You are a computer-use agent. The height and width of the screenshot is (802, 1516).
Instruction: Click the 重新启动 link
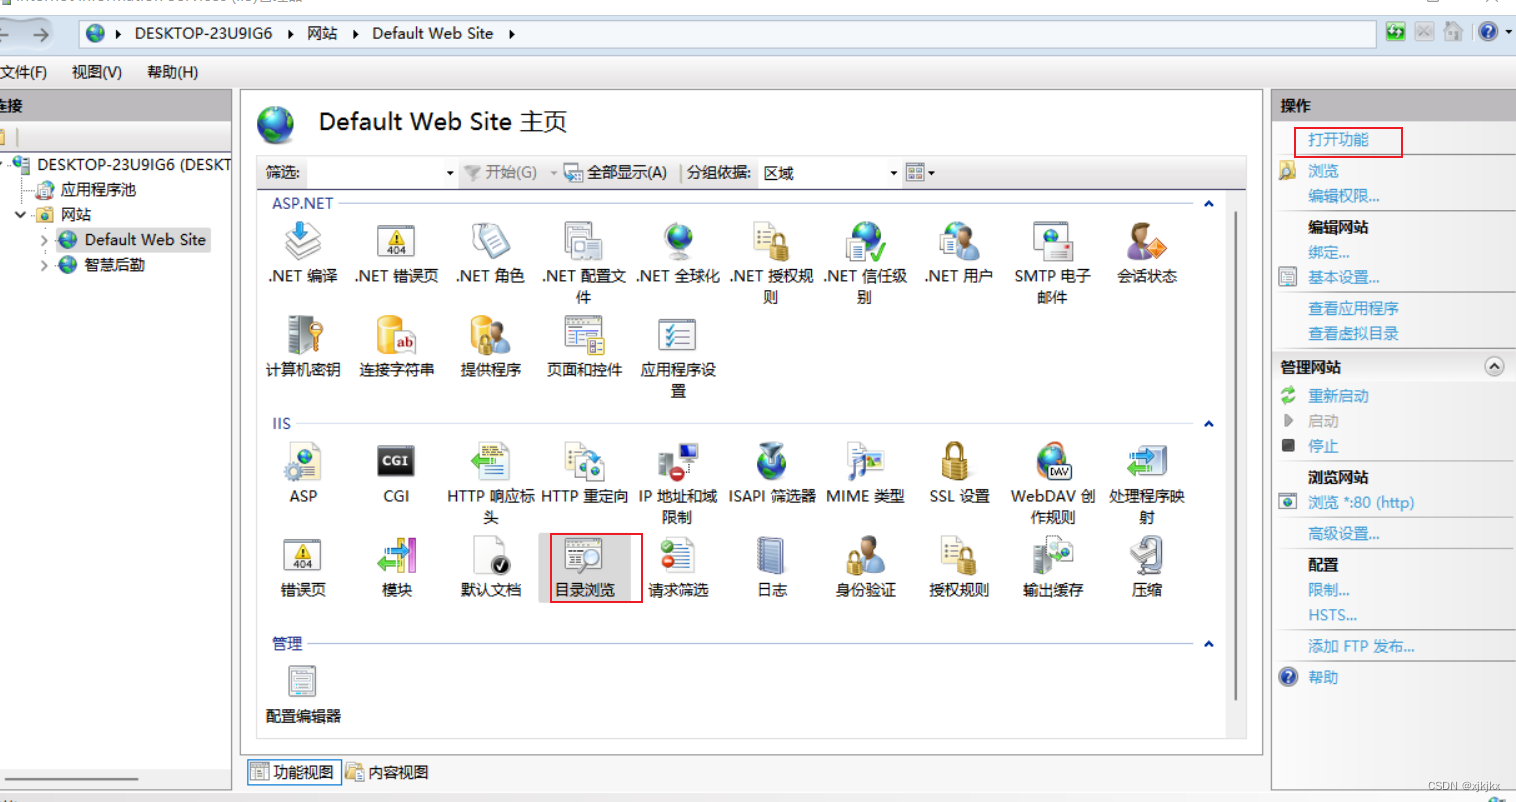click(x=1338, y=396)
